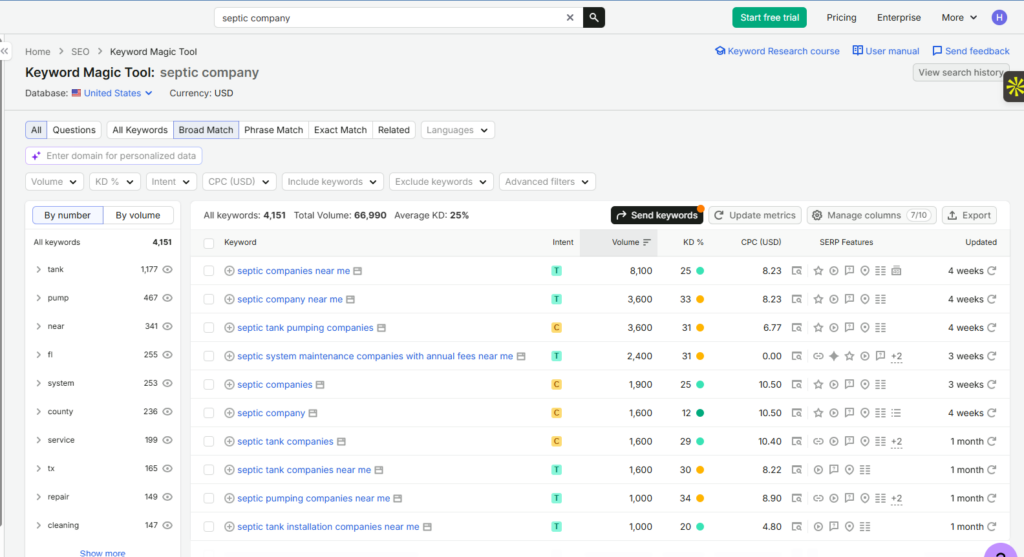Viewport: 1024px width, 557px height.
Task: Open the Exclude keywords dropdown
Action: 441,182
